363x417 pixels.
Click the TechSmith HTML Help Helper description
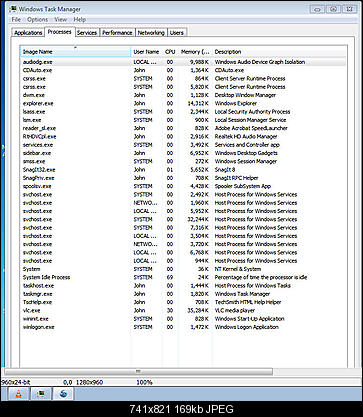click(248, 302)
